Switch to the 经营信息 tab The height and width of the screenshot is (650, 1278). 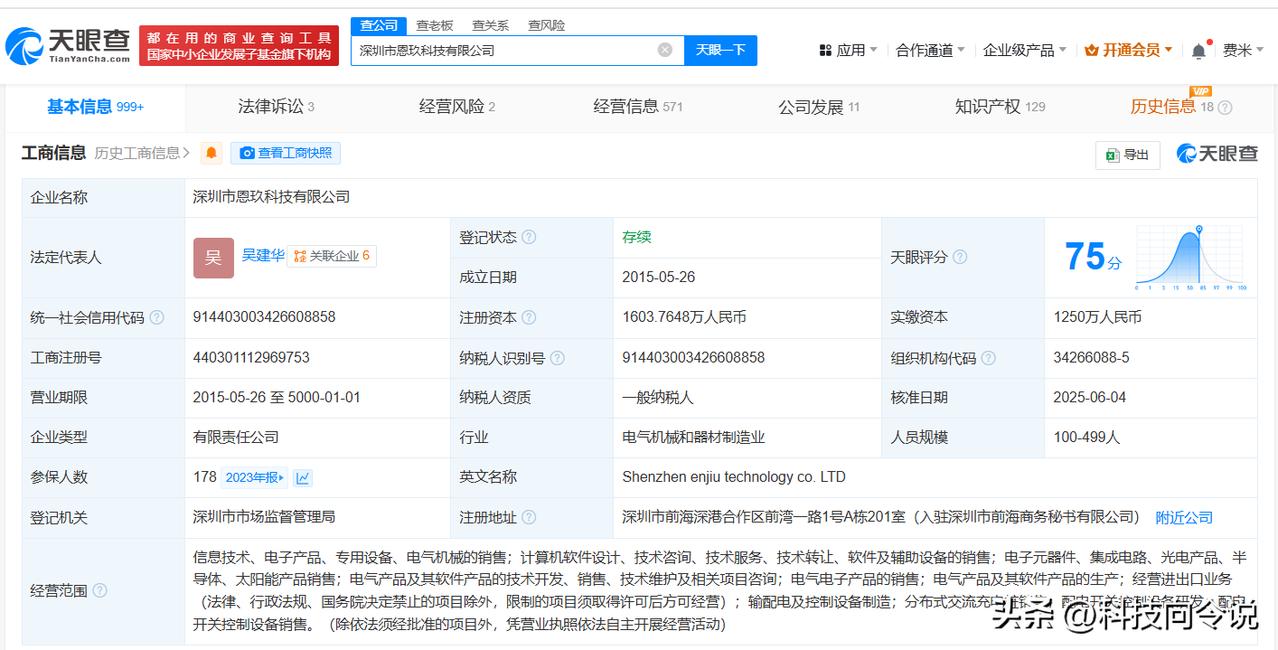click(638, 107)
